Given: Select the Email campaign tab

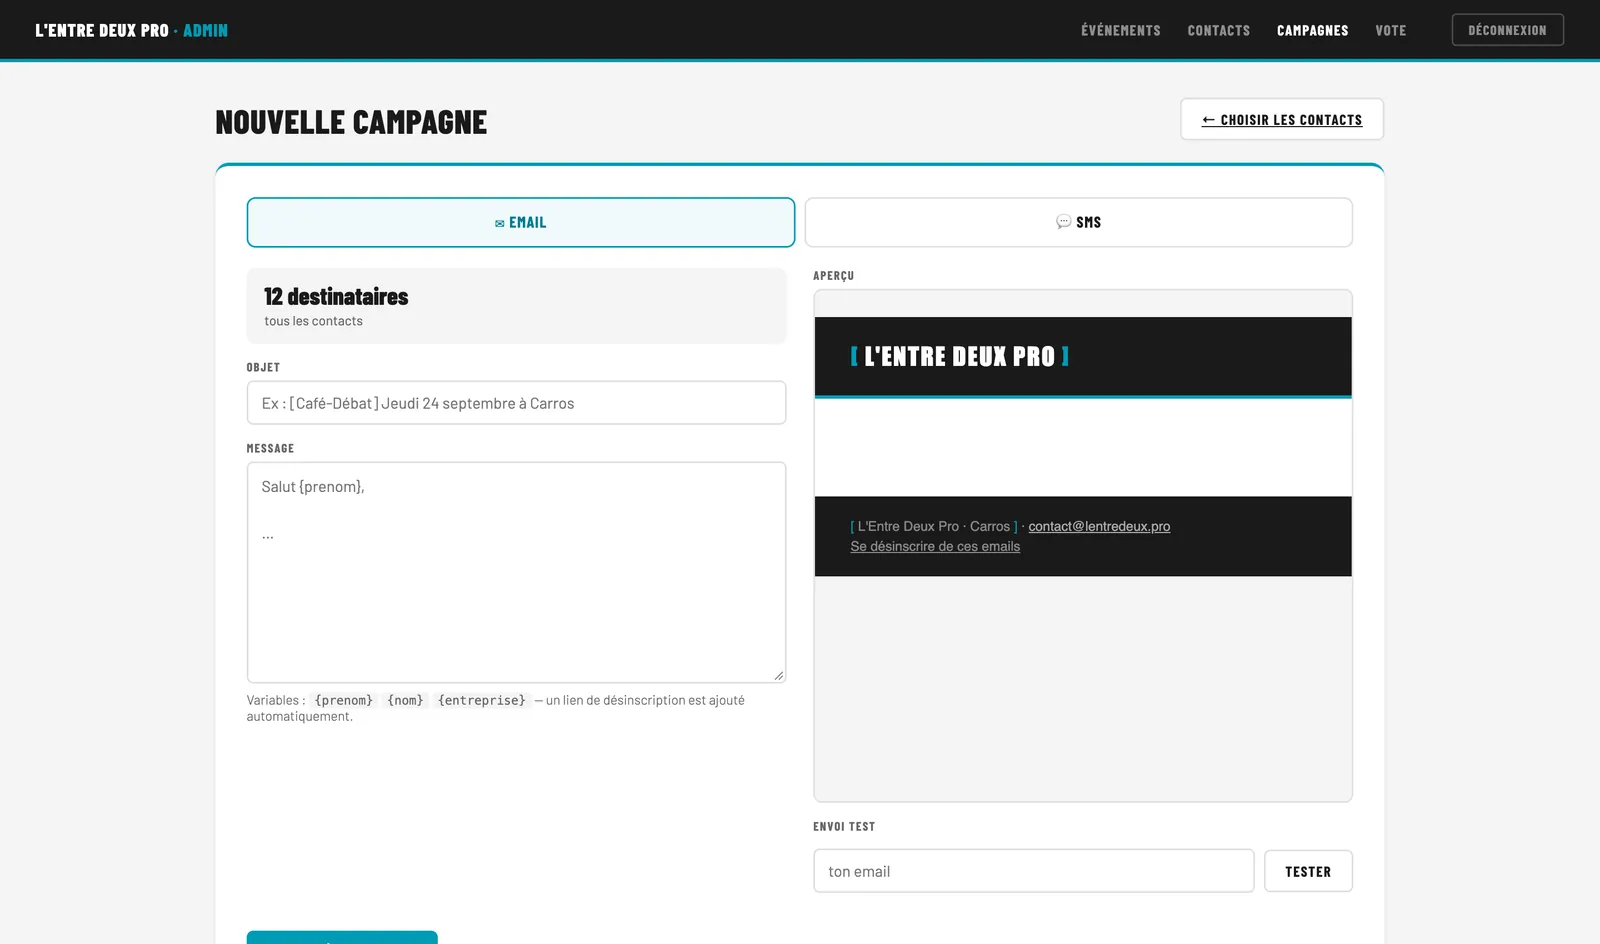Looking at the screenshot, I should pyautogui.click(x=521, y=222).
